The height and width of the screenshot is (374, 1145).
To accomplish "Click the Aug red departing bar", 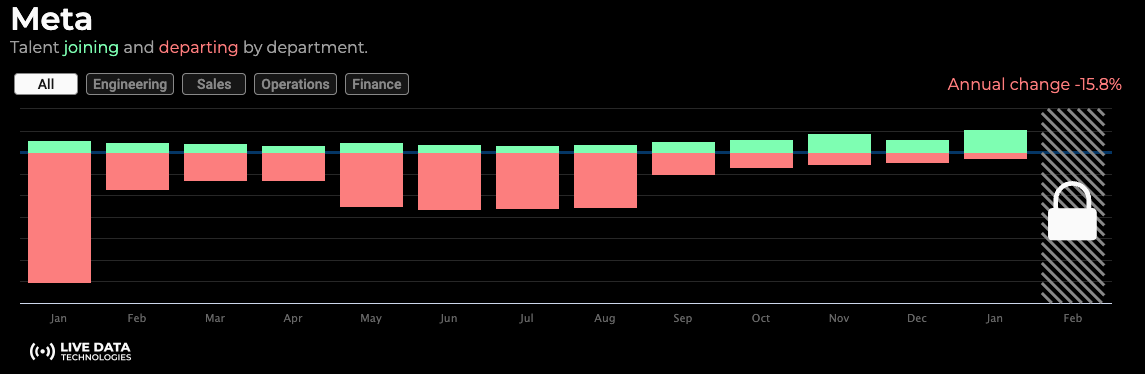I will coord(605,180).
